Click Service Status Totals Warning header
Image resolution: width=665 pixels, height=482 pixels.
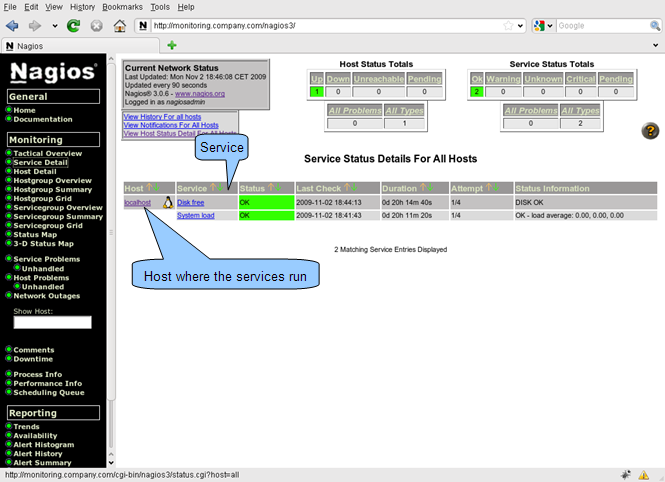point(503,79)
